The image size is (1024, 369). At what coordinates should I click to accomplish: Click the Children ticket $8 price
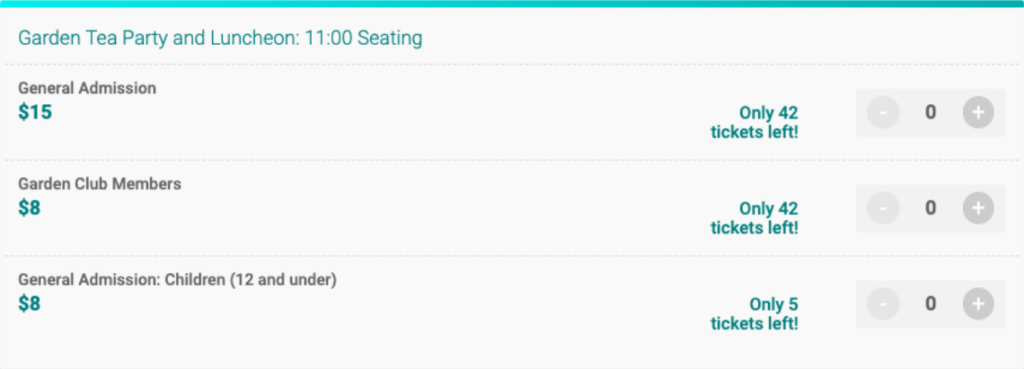click(29, 304)
